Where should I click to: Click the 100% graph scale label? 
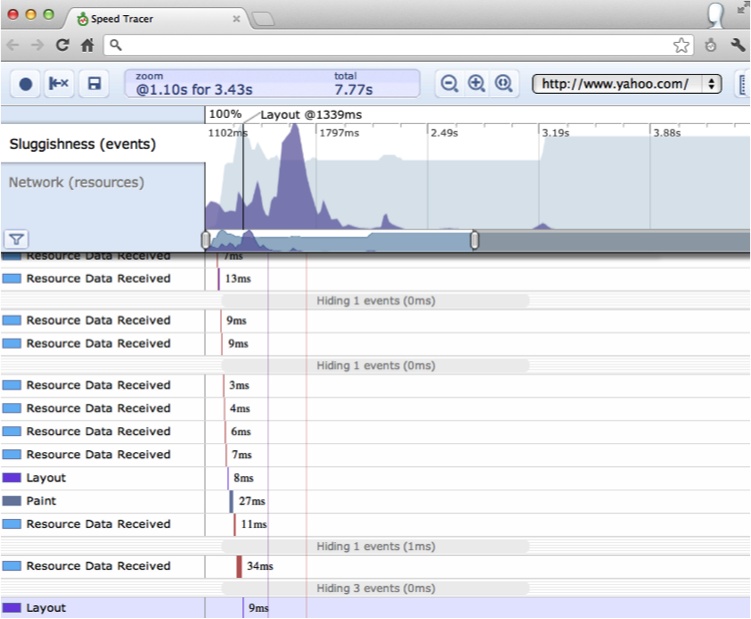pyautogui.click(x=225, y=114)
